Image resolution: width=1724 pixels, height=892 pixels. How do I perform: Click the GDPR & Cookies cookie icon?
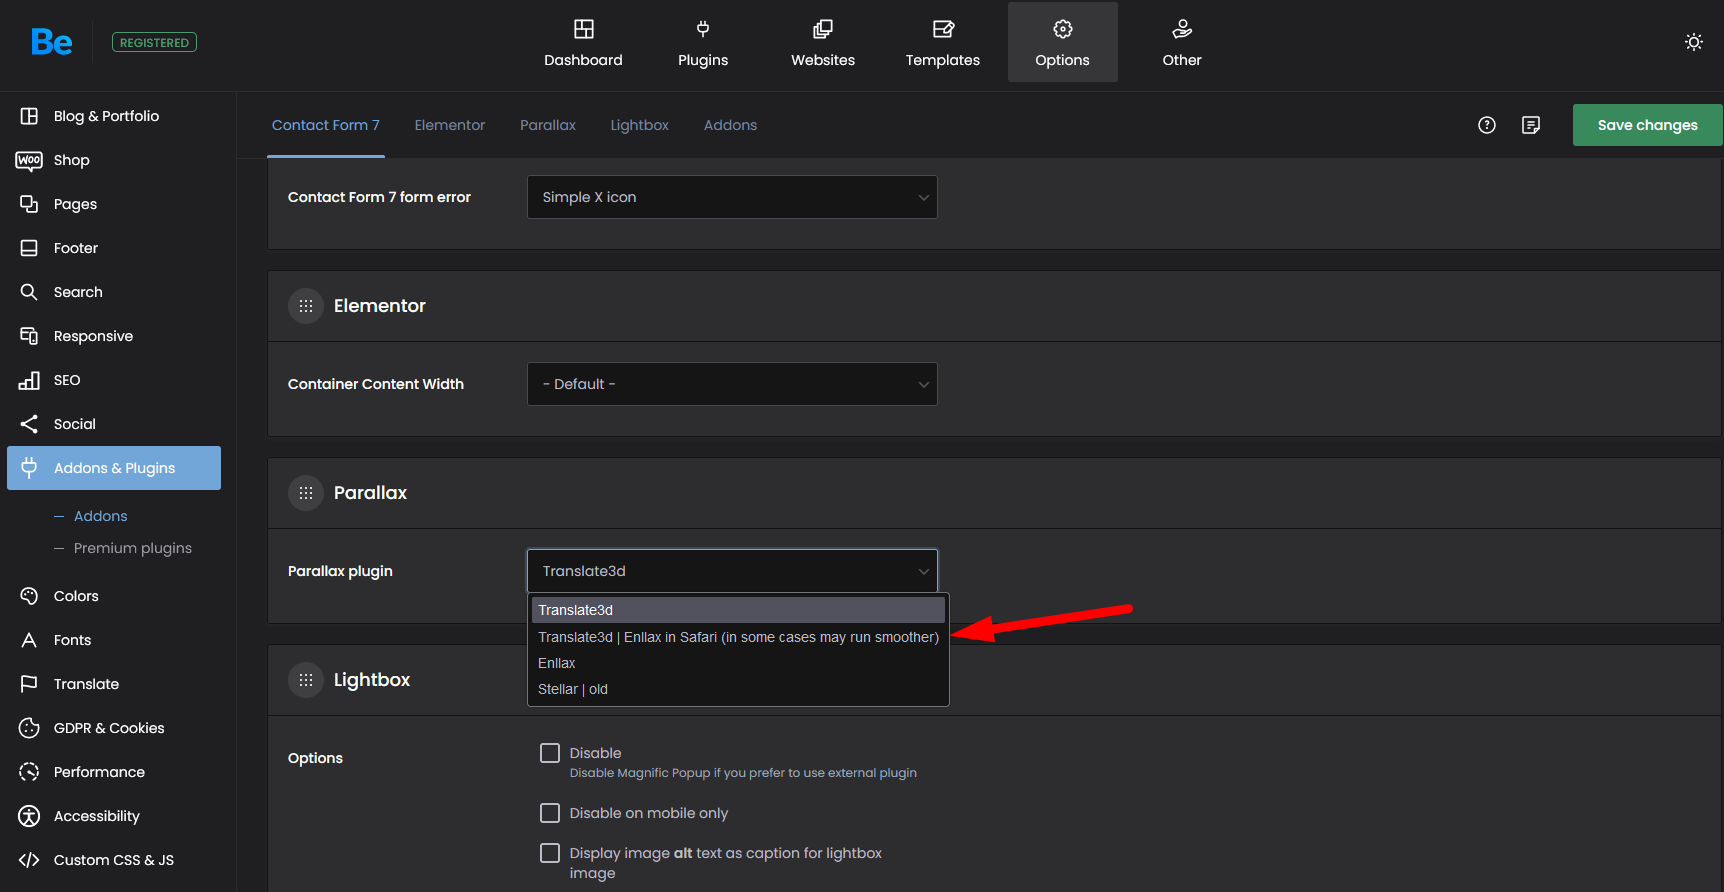29,728
